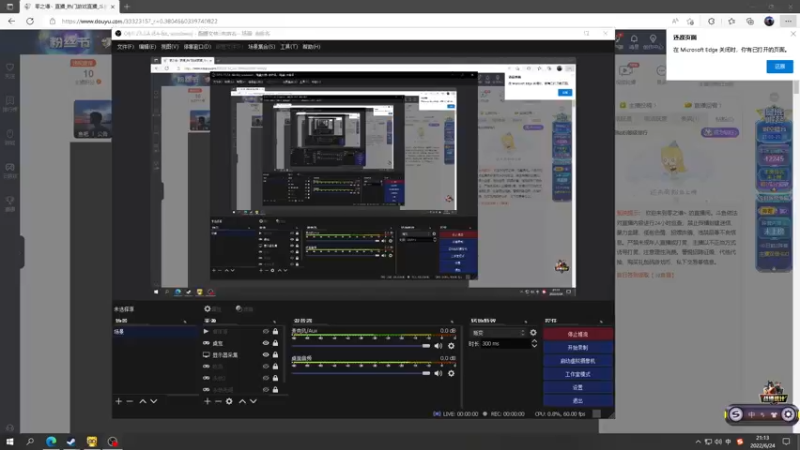Pop out the Scenes dock using its header icon

[185, 321]
